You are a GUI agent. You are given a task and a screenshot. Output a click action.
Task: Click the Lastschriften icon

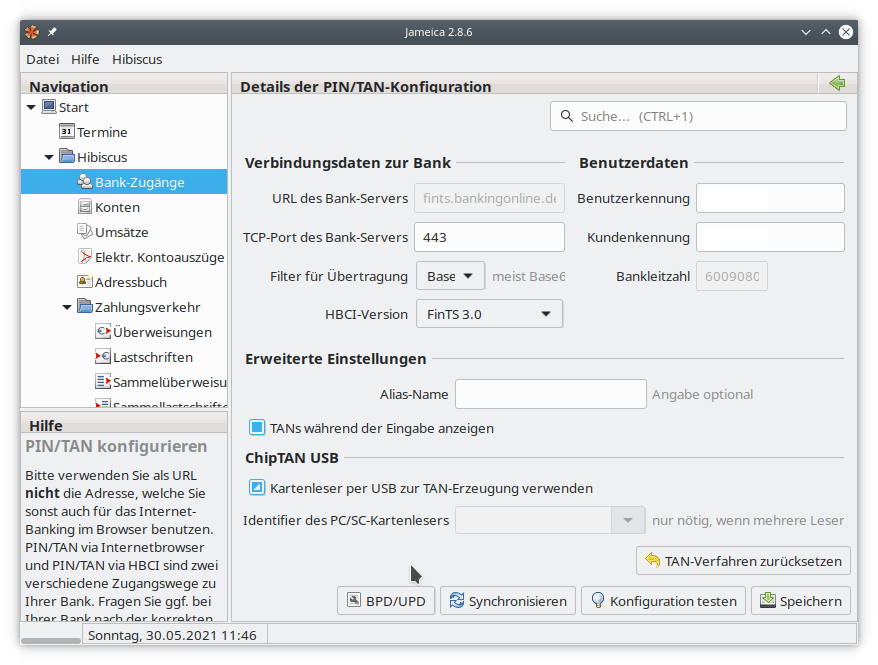pyautogui.click(x=102, y=357)
